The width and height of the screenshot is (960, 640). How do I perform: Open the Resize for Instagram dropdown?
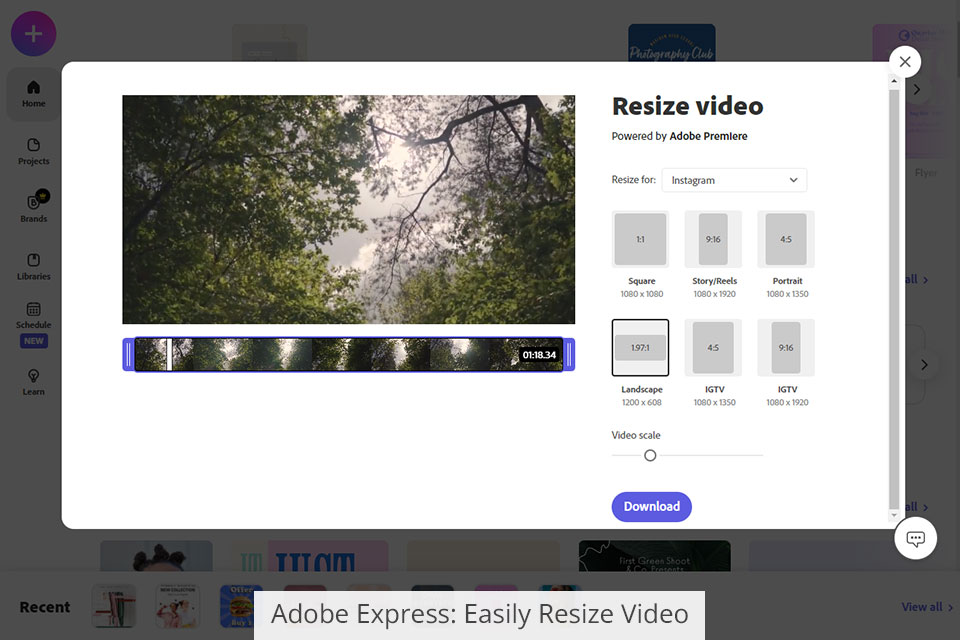tap(734, 180)
